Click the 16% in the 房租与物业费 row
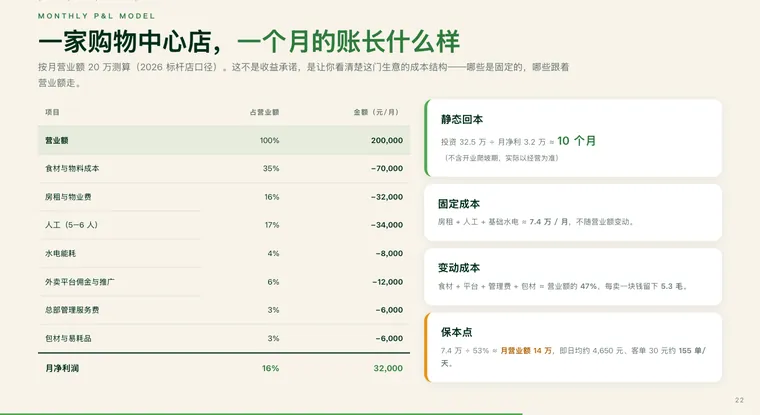The width and height of the screenshot is (760, 415). [x=271, y=197]
